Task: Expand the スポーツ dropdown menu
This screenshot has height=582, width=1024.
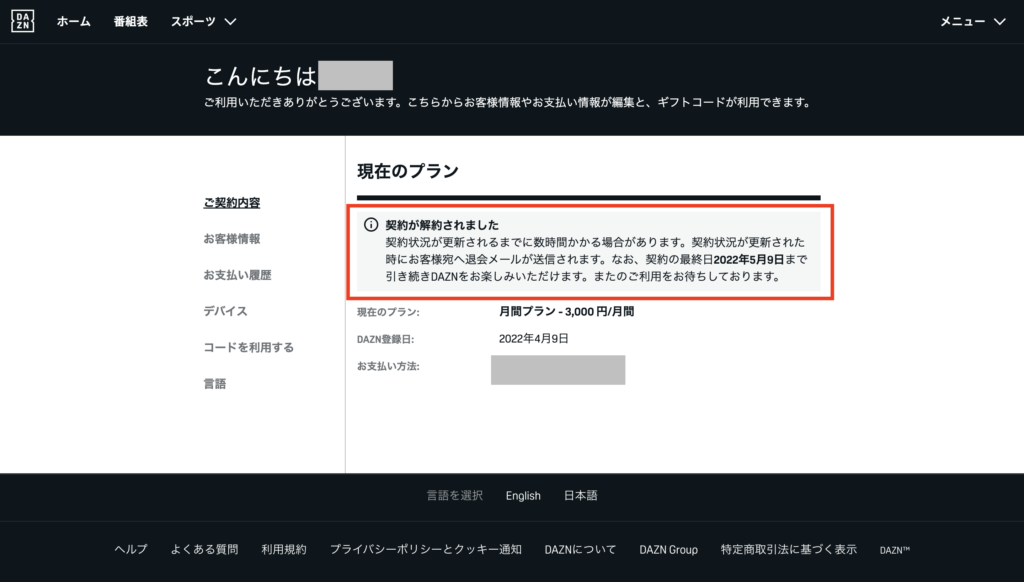Action: [x=203, y=22]
